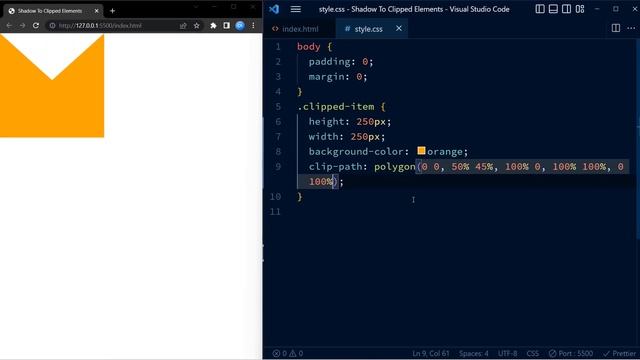Click the VS Code logo icon
The image size is (640, 360).
[274, 9]
